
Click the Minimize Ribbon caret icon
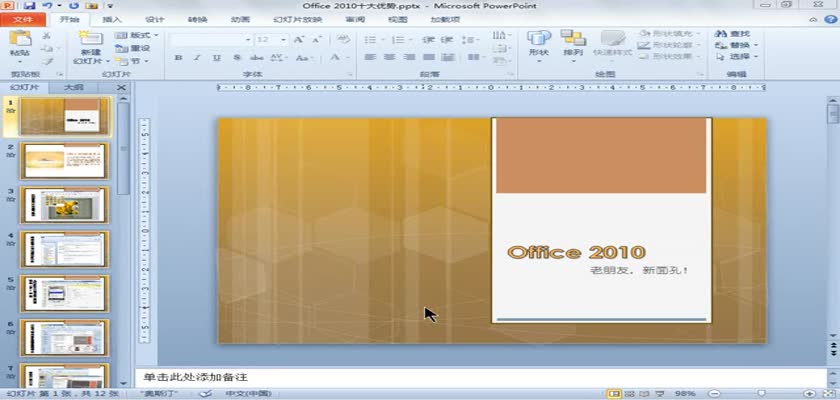(x=813, y=20)
